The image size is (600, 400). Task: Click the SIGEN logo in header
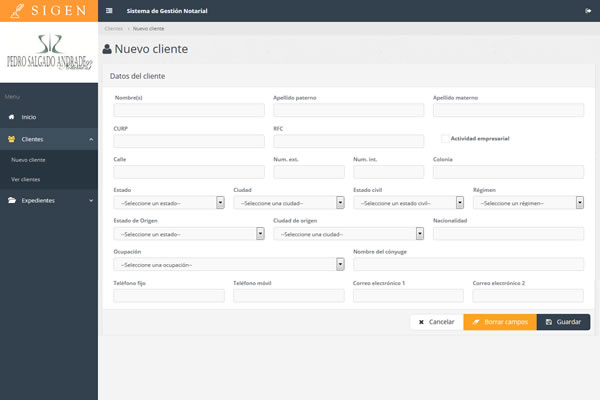tap(48, 11)
